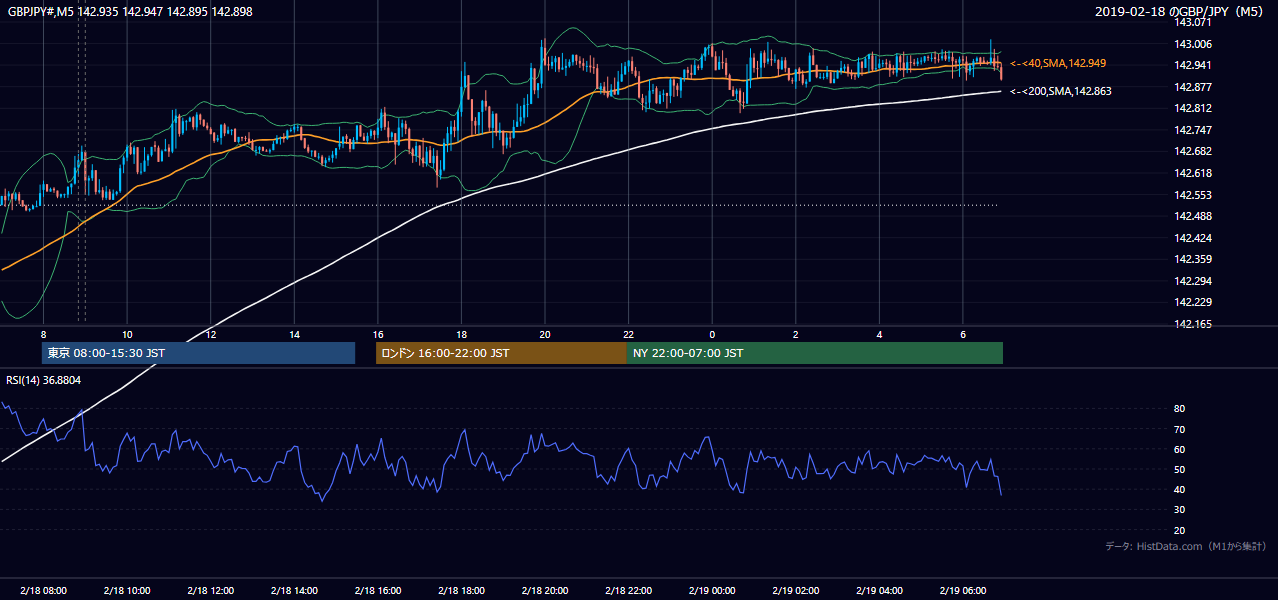Click price axis value 142.488

tap(1192, 216)
